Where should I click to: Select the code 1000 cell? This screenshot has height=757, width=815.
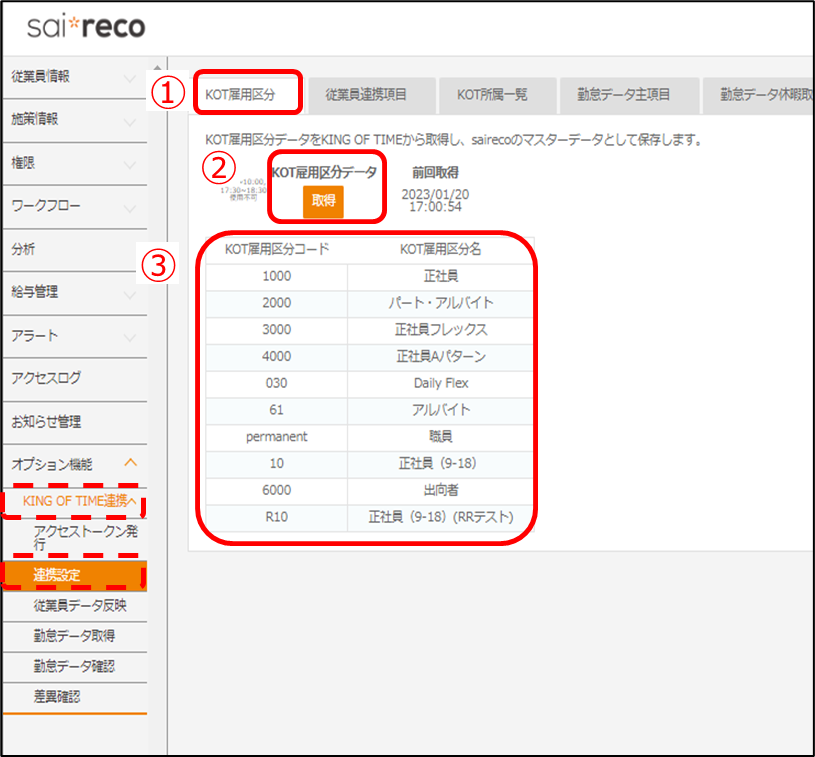tap(277, 277)
